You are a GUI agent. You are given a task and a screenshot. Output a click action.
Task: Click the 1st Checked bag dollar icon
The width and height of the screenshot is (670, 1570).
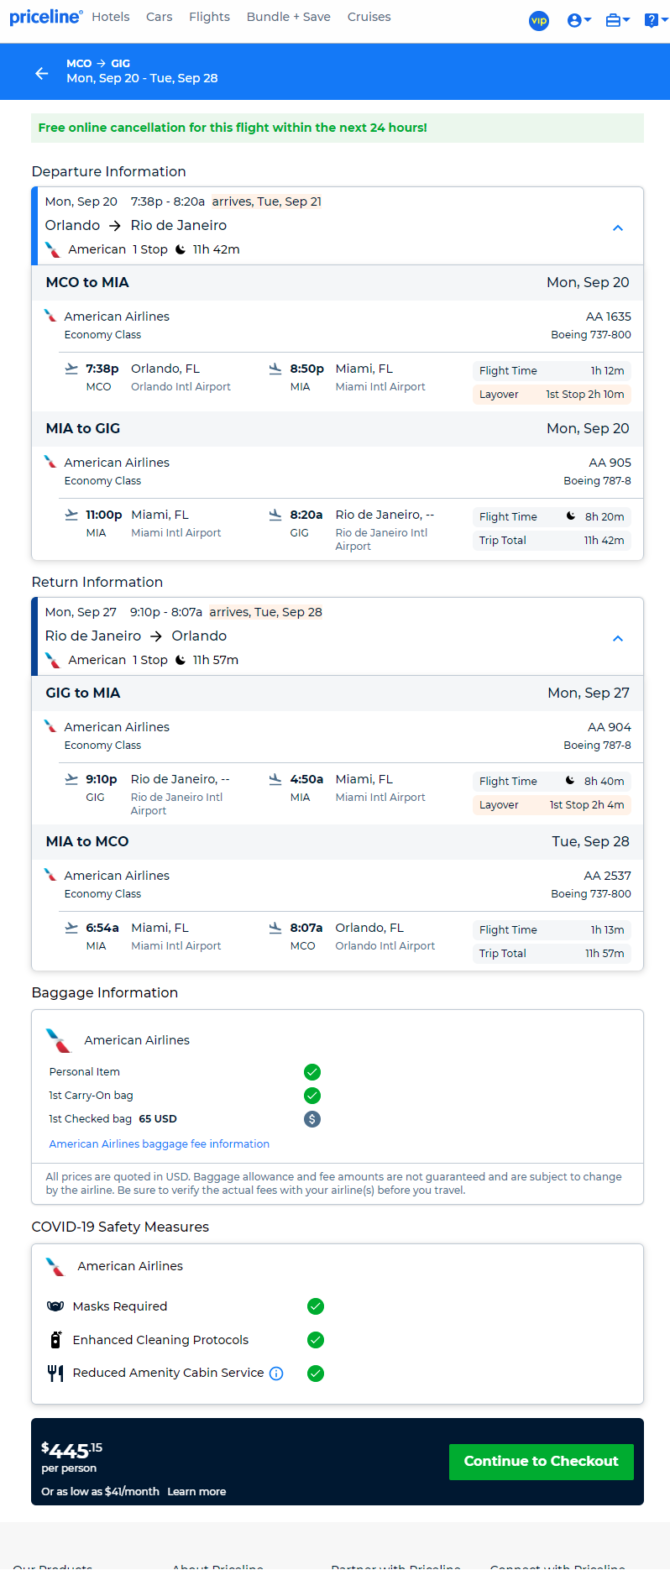pos(312,1119)
